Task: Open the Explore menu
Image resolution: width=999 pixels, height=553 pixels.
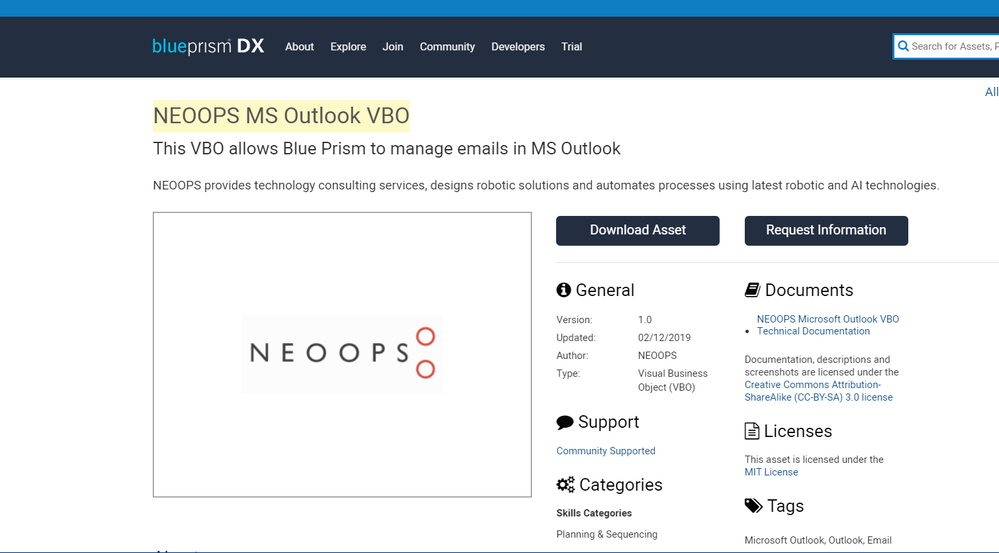Action: point(348,47)
